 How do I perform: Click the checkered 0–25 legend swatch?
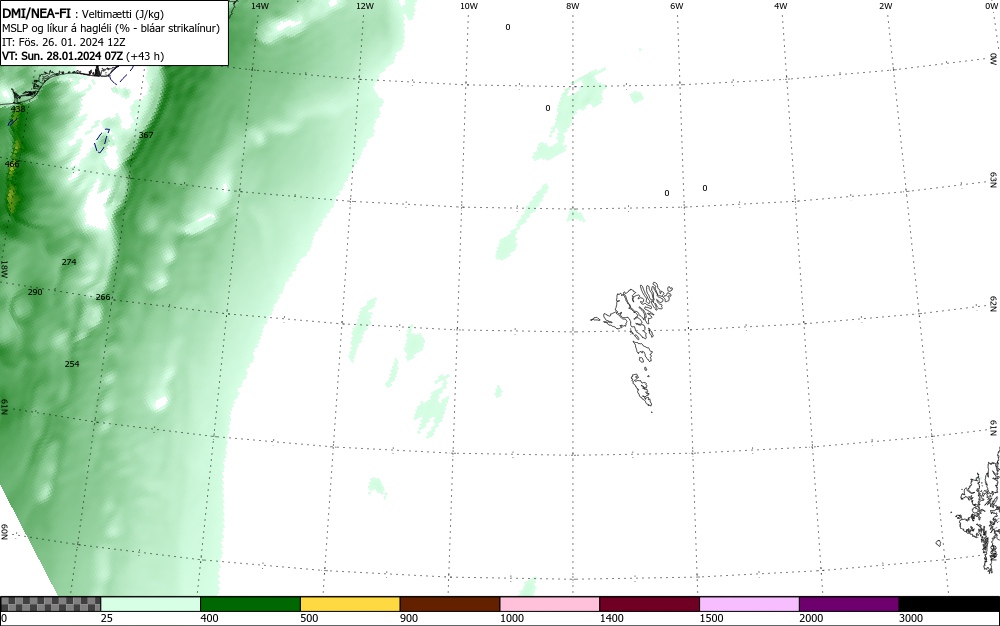pyautogui.click(x=50, y=604)
